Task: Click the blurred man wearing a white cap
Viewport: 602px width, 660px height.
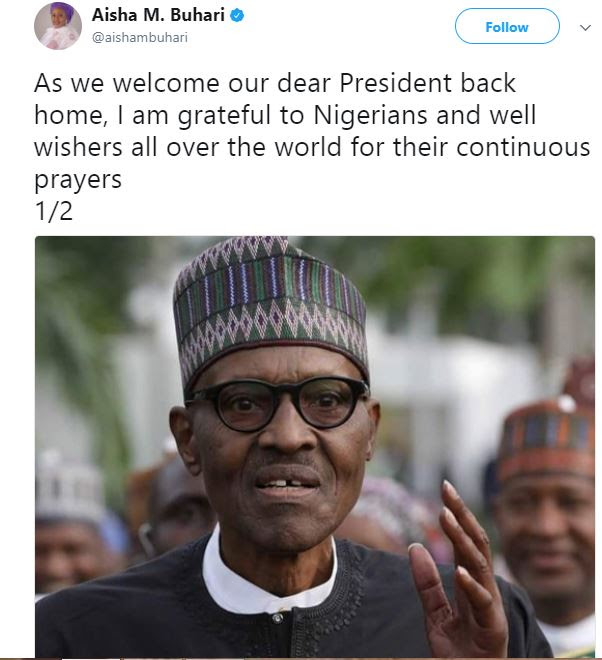Action: (74, 526)
